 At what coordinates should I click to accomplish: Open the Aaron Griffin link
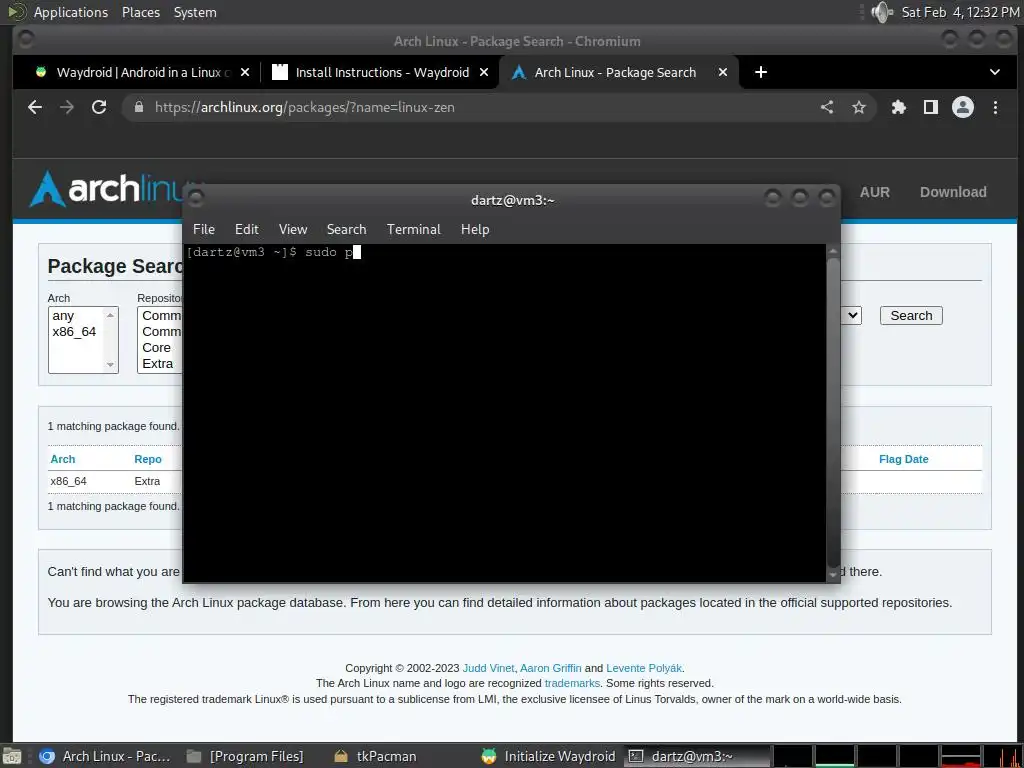tap(551, 668)
